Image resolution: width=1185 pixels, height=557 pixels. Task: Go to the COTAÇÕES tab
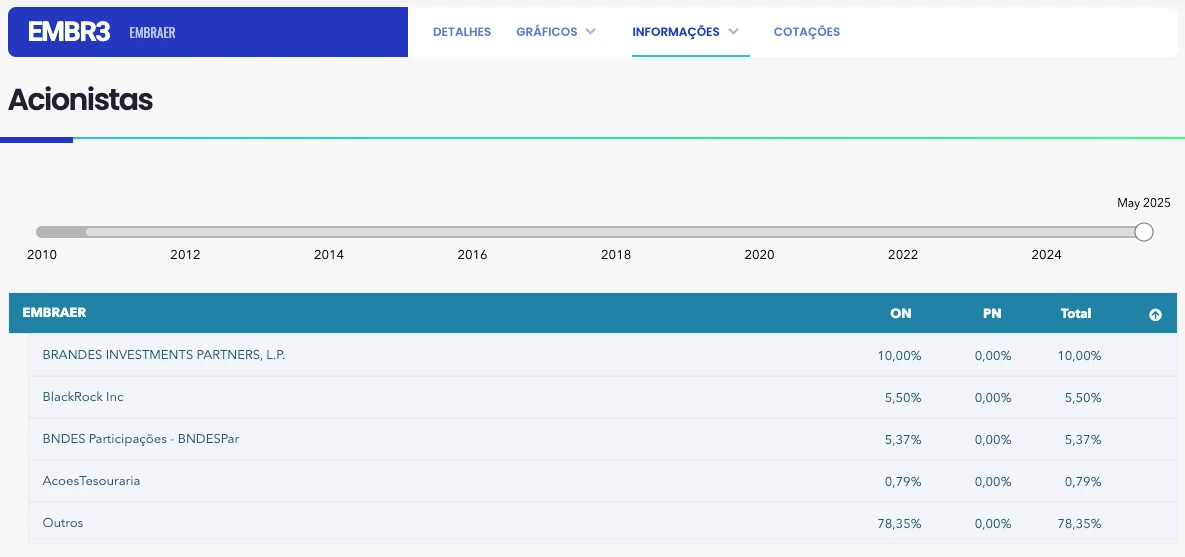pos(806,32)
